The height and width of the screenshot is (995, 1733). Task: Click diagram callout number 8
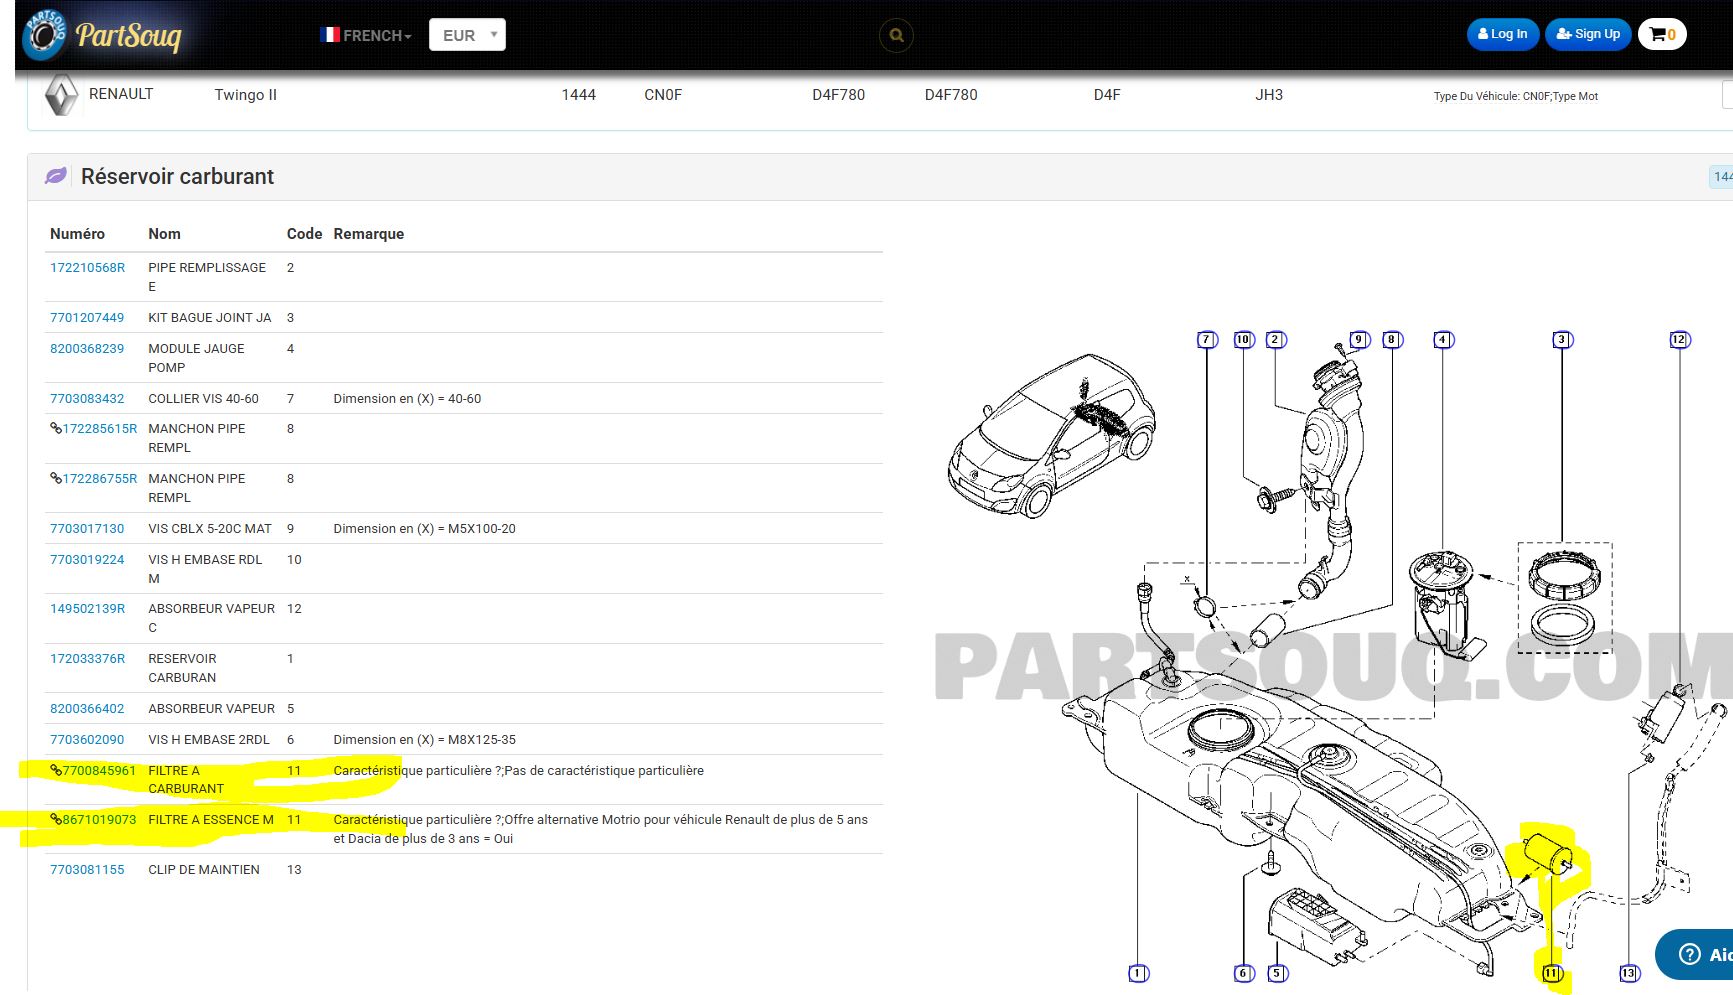[1392, 340]
